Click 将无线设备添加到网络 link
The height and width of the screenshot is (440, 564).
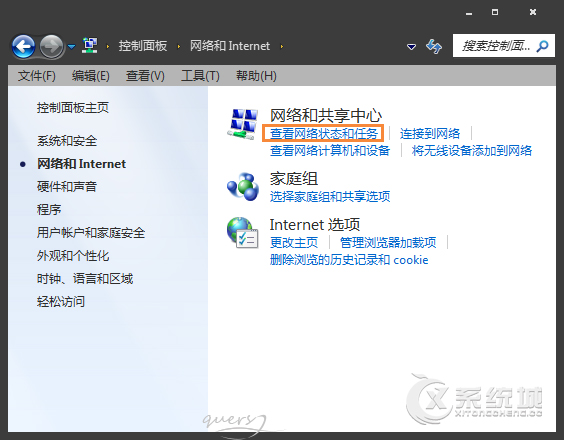click(x=472, y=150)
